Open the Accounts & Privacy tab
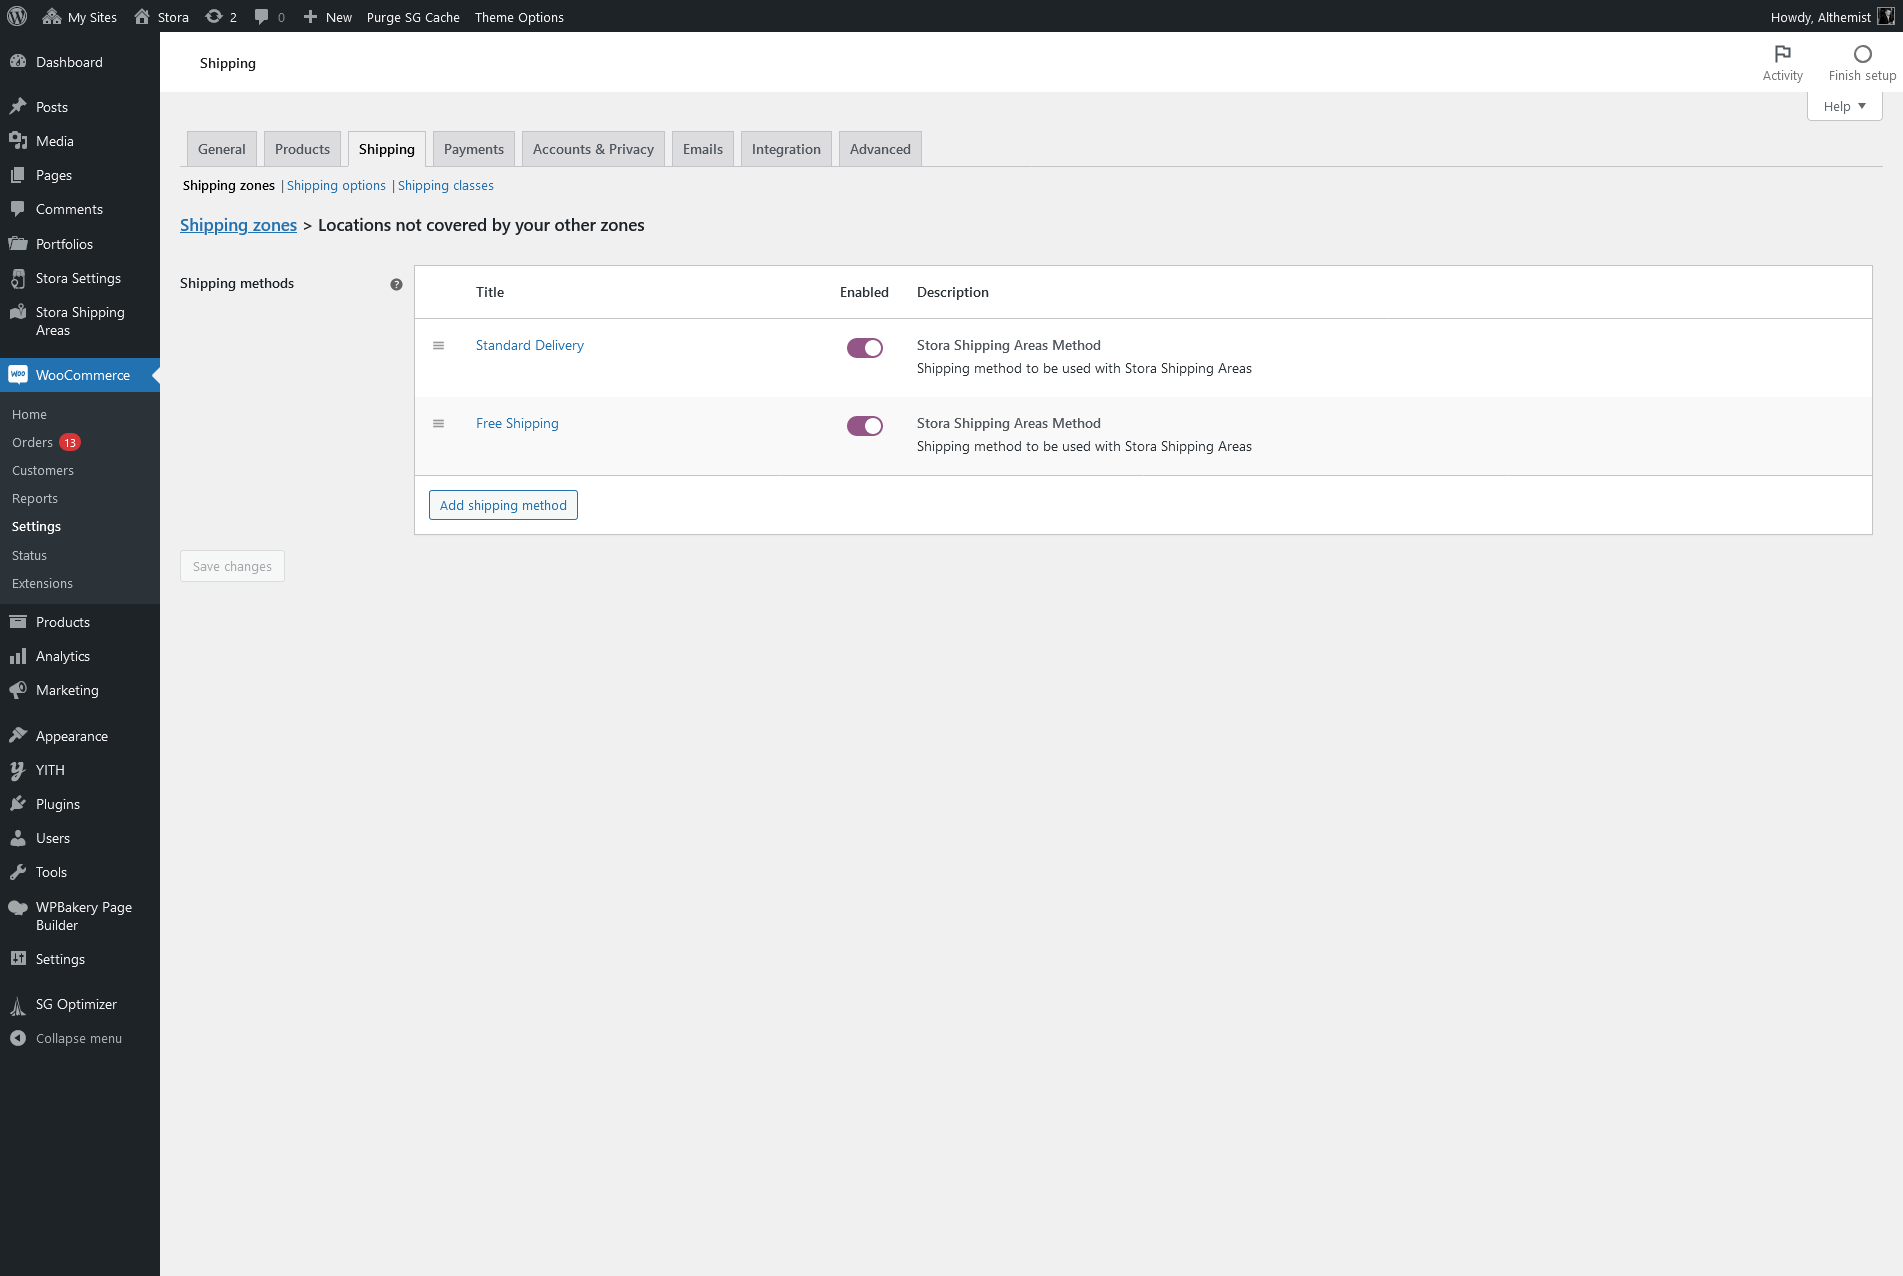 pos(593,150)
